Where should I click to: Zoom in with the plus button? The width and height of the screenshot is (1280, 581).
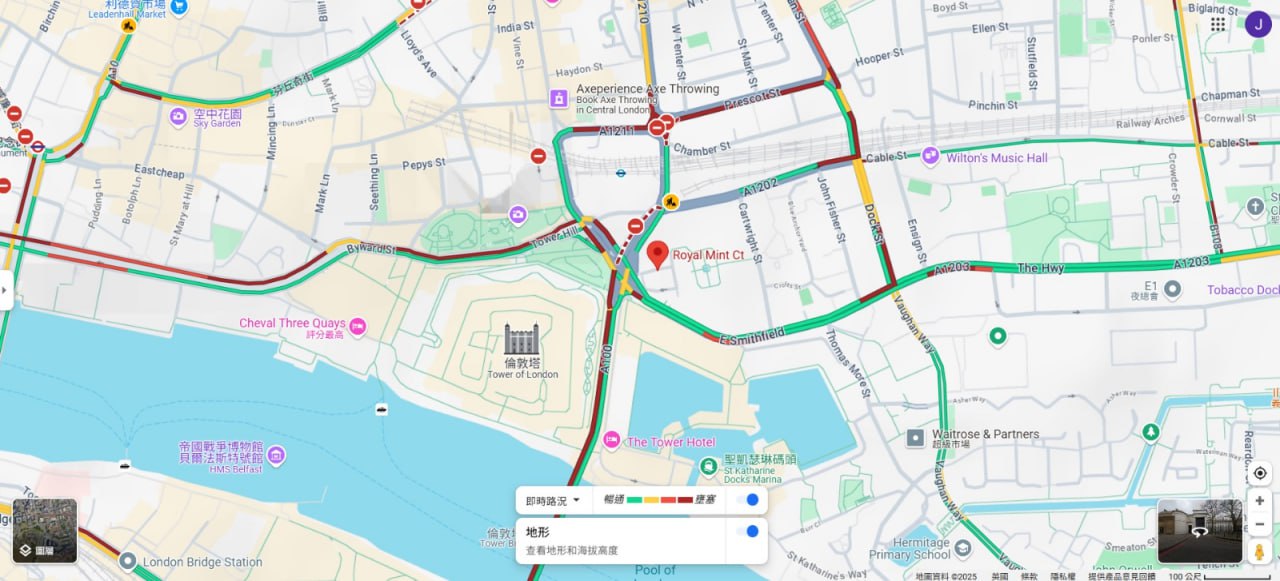pos(1259,501)
